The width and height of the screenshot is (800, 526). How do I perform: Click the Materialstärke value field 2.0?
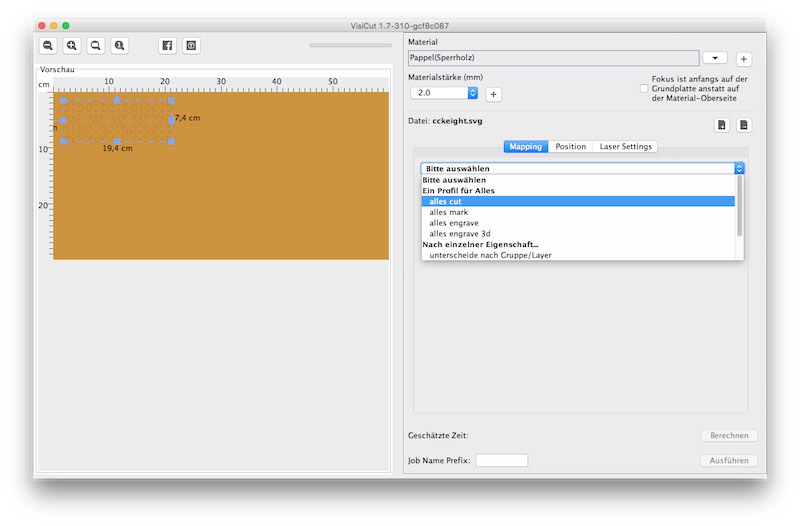pyautogui.click(x=439, y=93)
